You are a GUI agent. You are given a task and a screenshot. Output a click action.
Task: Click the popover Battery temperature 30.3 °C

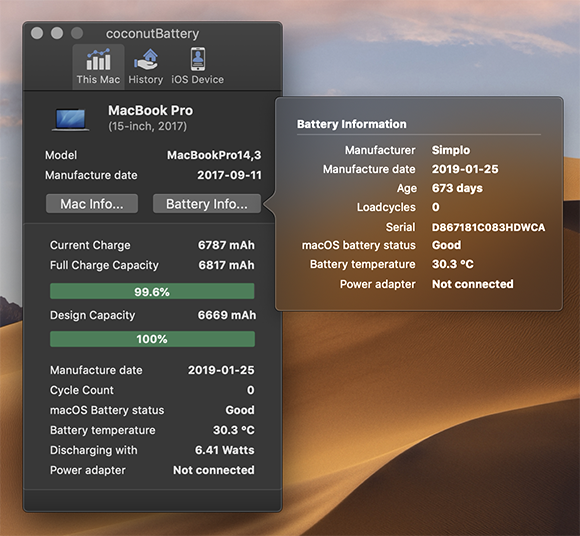click(x=453, y=264)
